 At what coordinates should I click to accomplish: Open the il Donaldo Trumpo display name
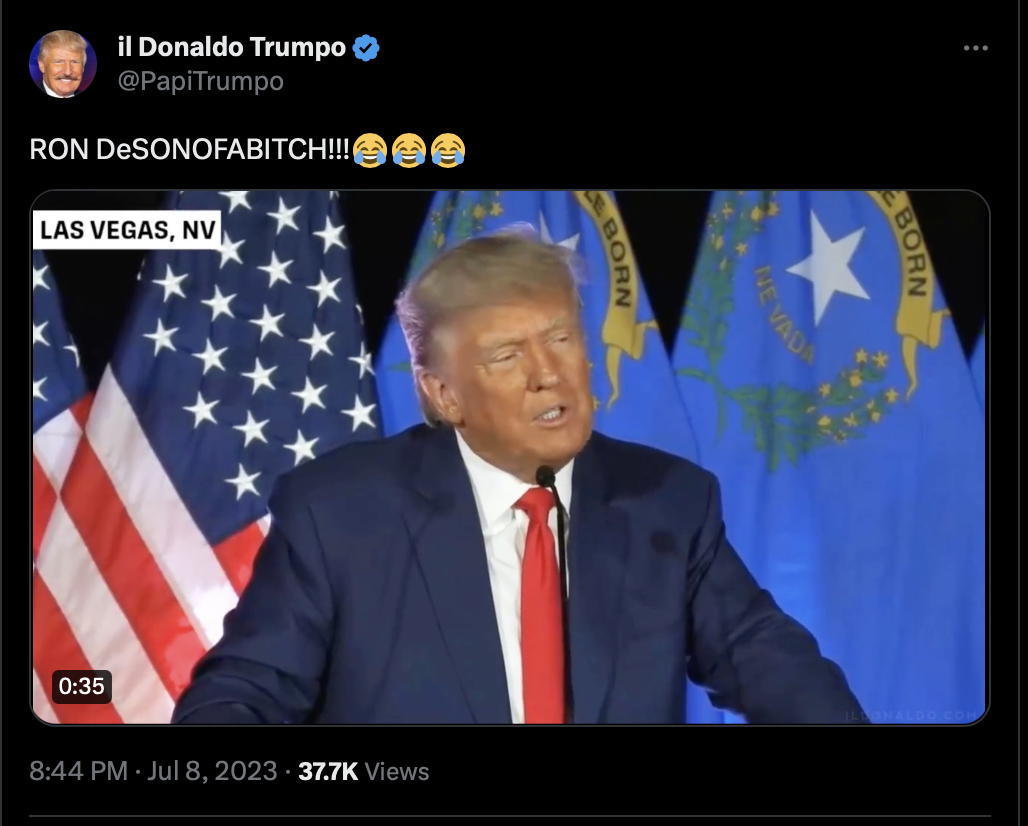coord(231,47)
